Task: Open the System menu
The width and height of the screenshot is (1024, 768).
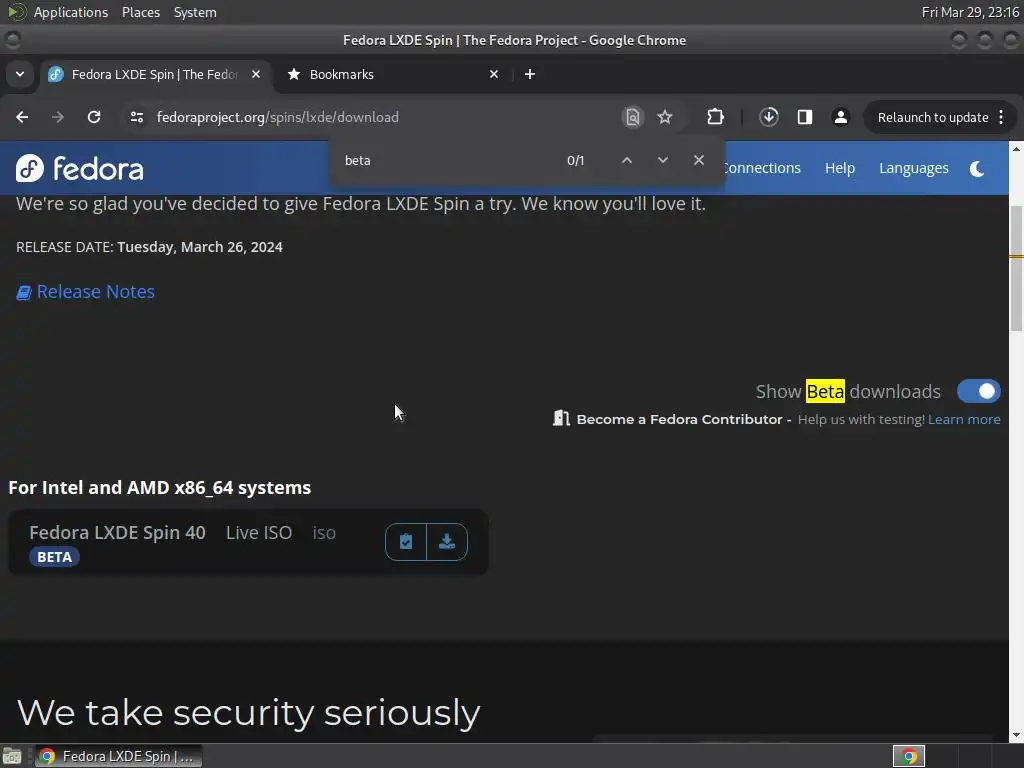Action: click(195, 12)
